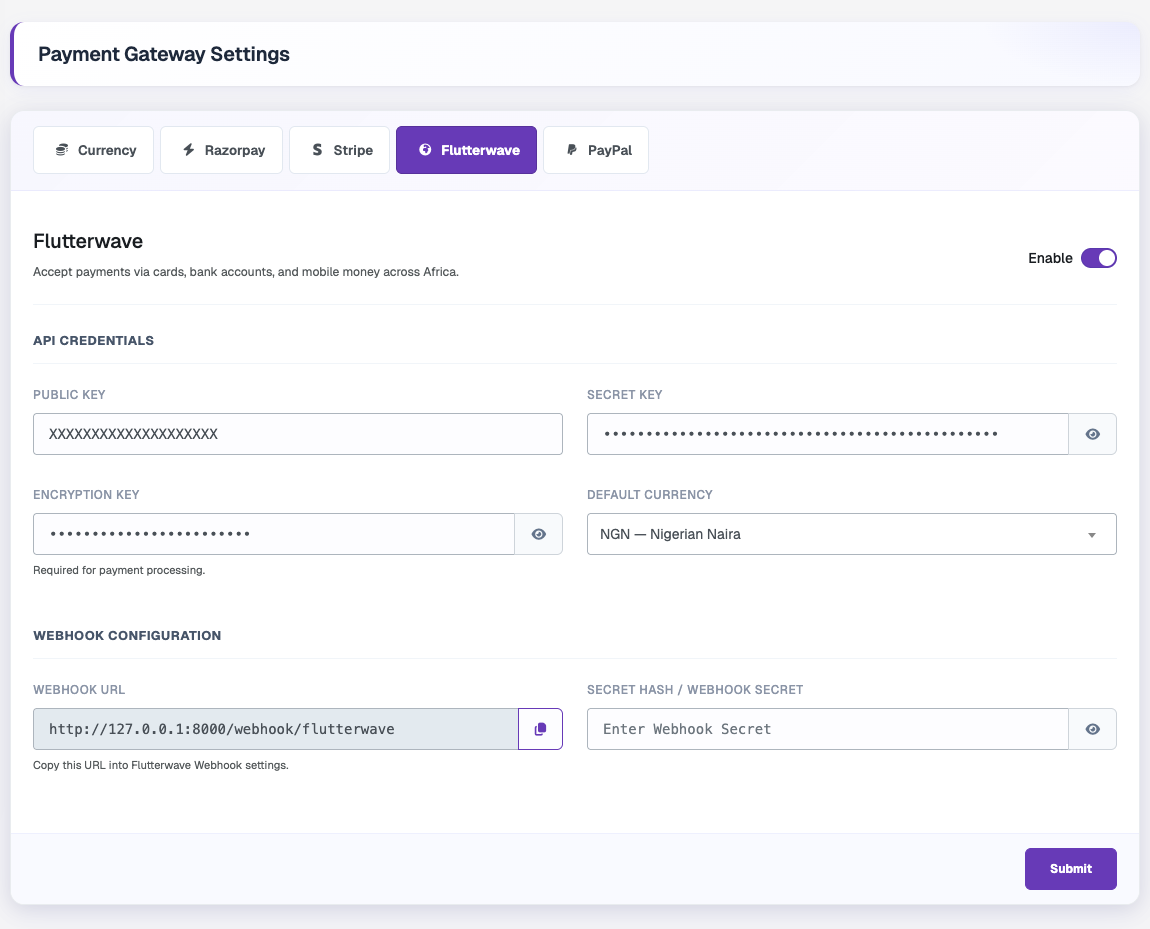Click the "ENCRYPTION KEY" label
The height and width of the screenshot is (929, 1150).
86,495
